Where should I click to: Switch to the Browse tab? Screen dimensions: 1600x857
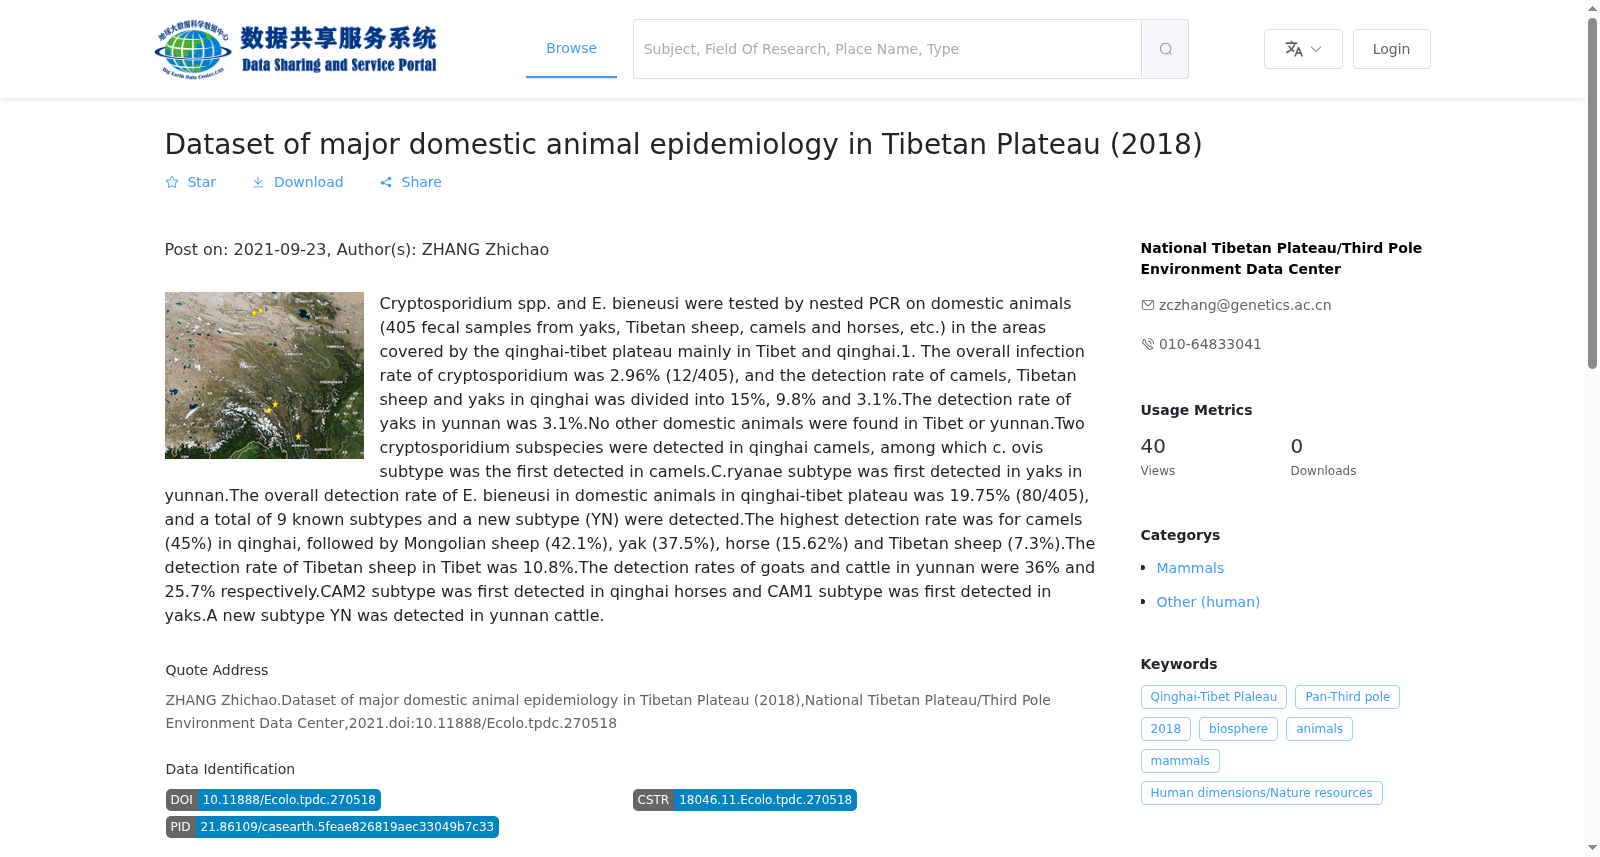571,48
